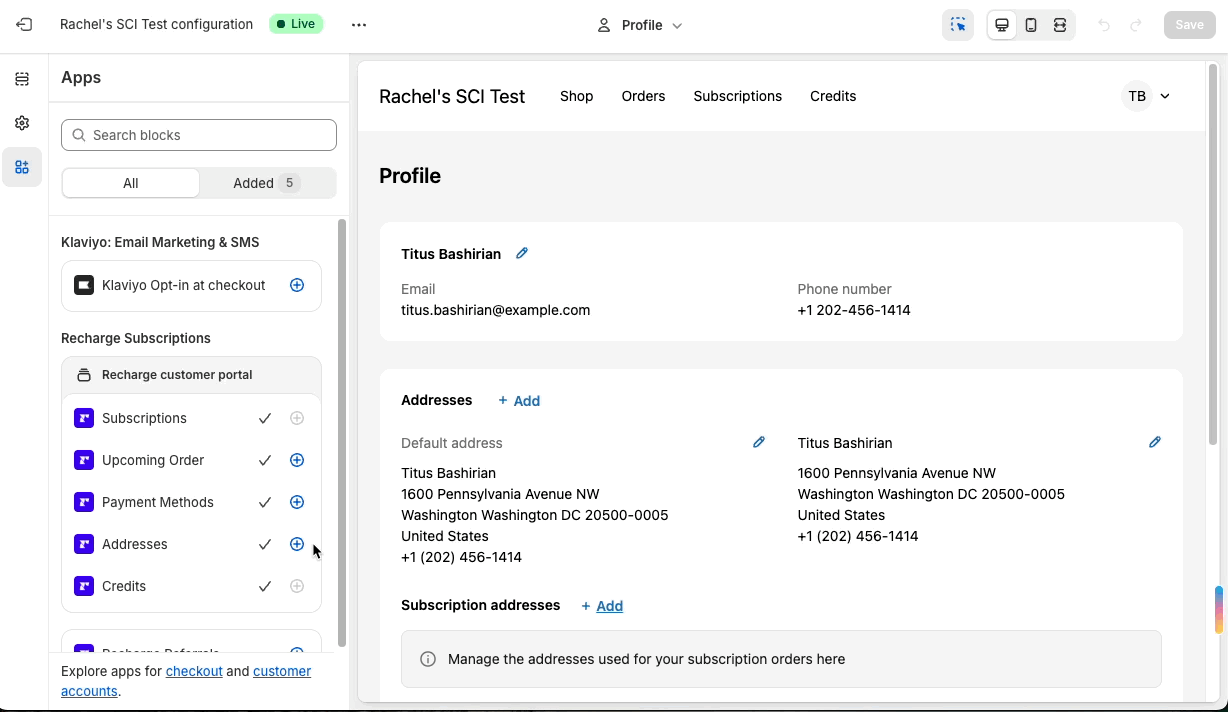This screenshot has height=712, width=1228.
Task: Select the Addresses block row
Action: point(191,544)
